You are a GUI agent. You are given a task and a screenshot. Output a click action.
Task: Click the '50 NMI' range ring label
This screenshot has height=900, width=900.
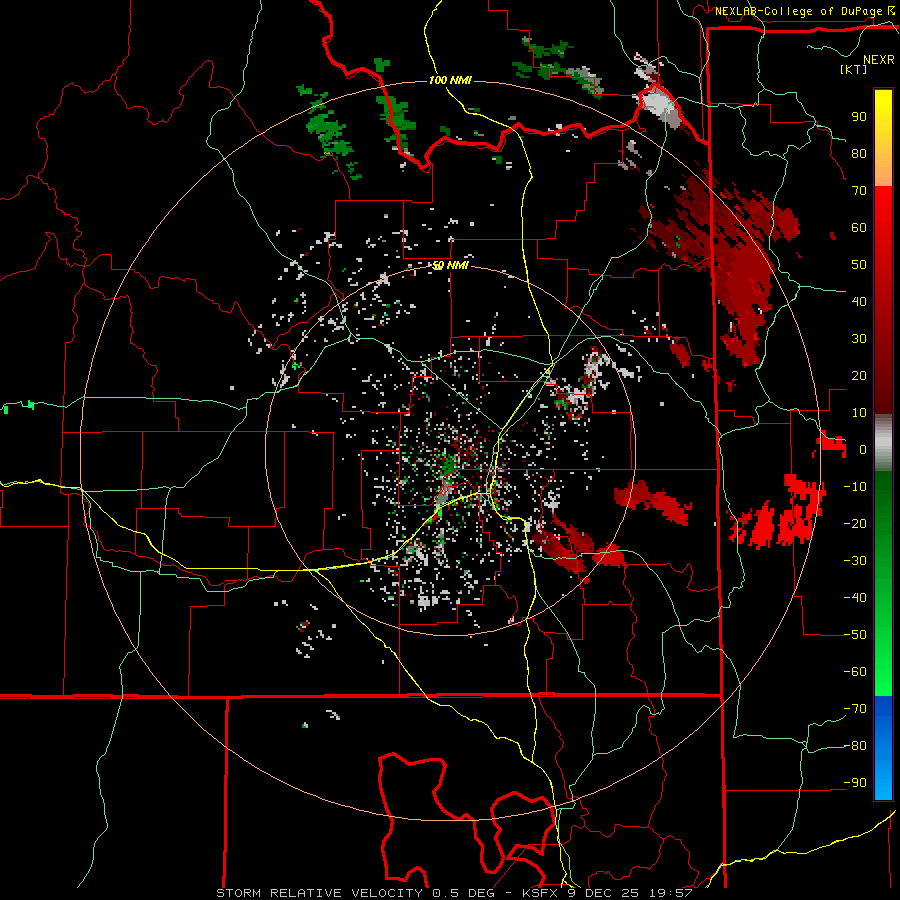point(450,265)
